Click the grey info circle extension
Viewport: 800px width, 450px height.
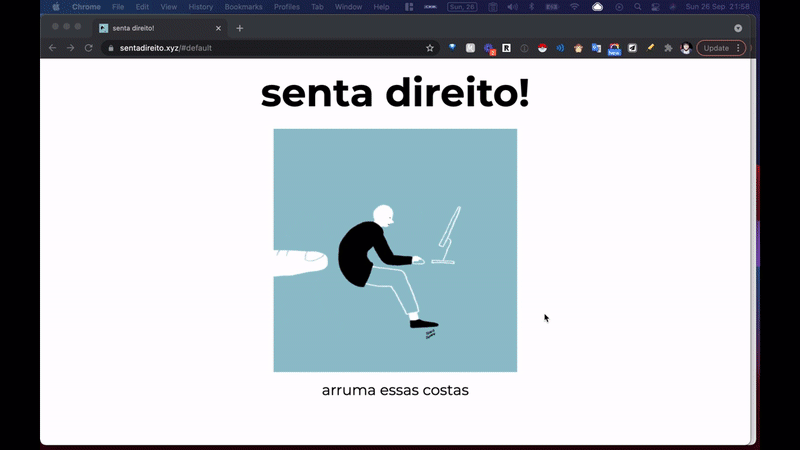click(x=524, y=48)
